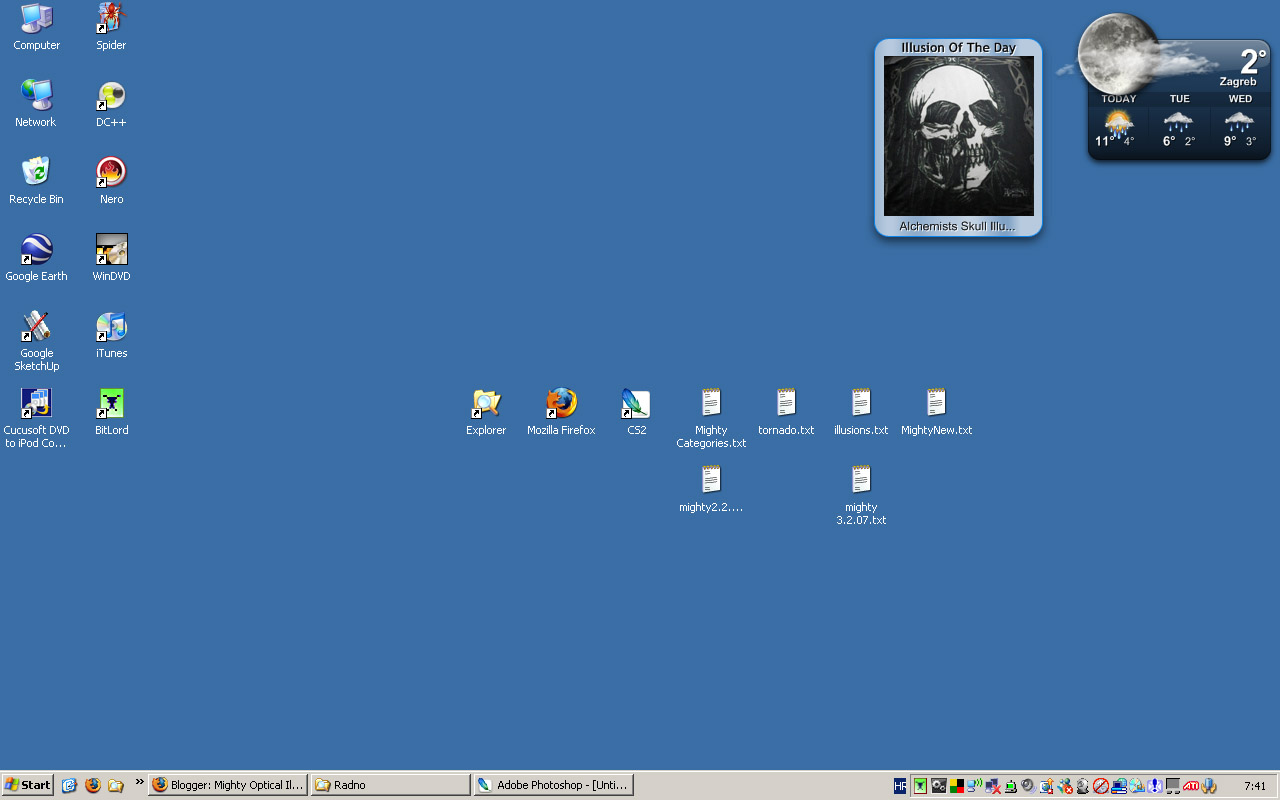Click the HR language indicator

click(x=900, y=786)
